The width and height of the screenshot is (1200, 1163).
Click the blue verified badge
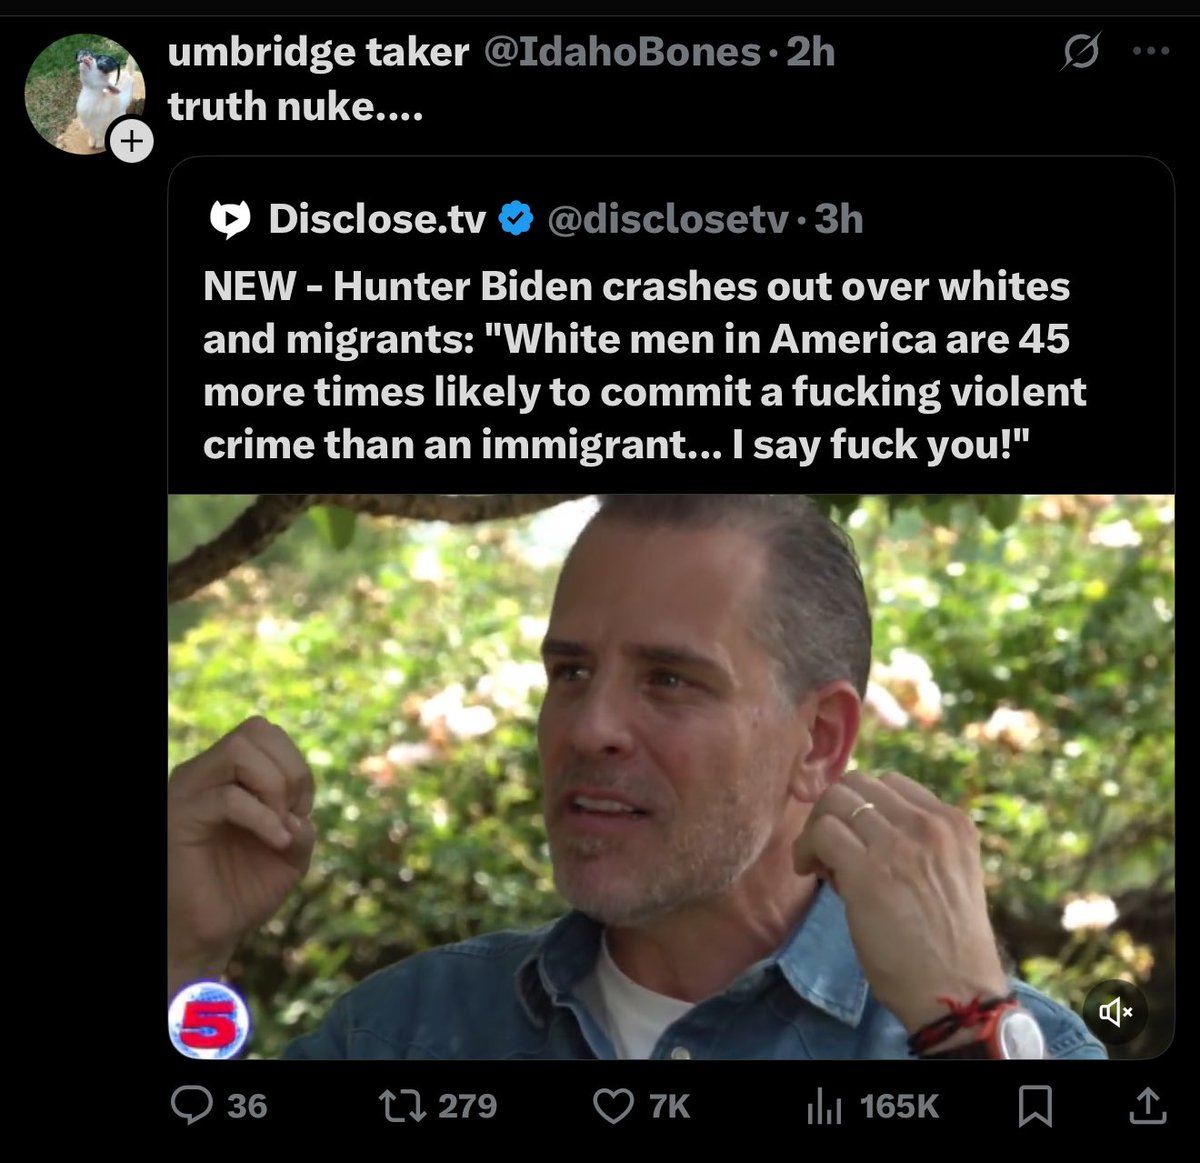516,218
